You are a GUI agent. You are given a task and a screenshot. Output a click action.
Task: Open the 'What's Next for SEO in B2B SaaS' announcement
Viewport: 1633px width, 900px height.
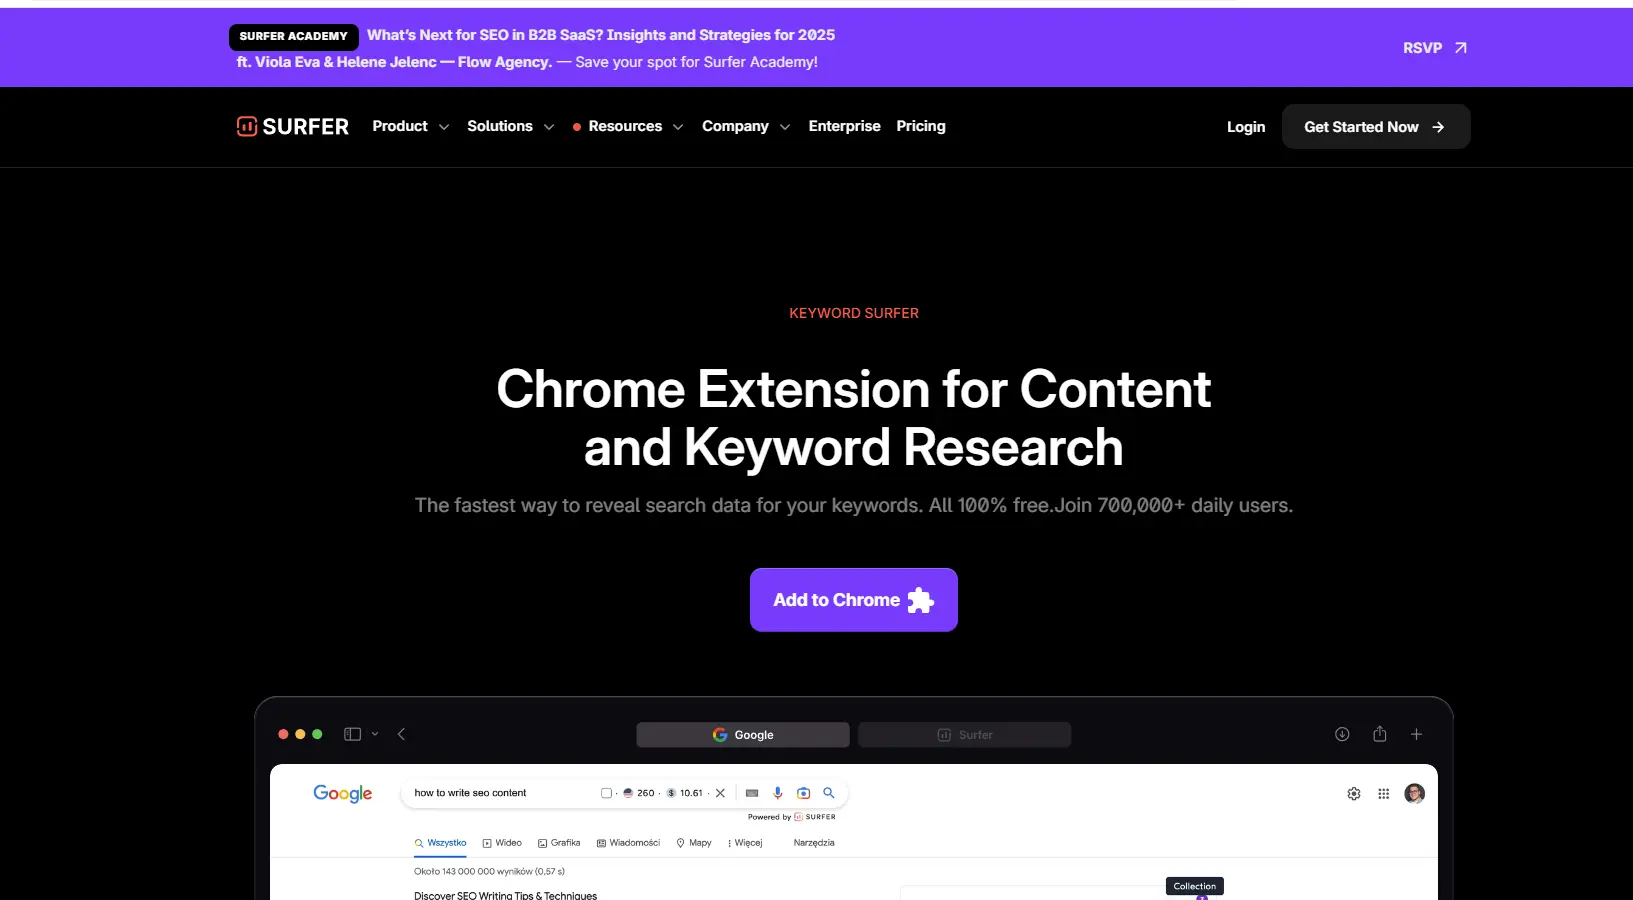[x=601, y=35]
